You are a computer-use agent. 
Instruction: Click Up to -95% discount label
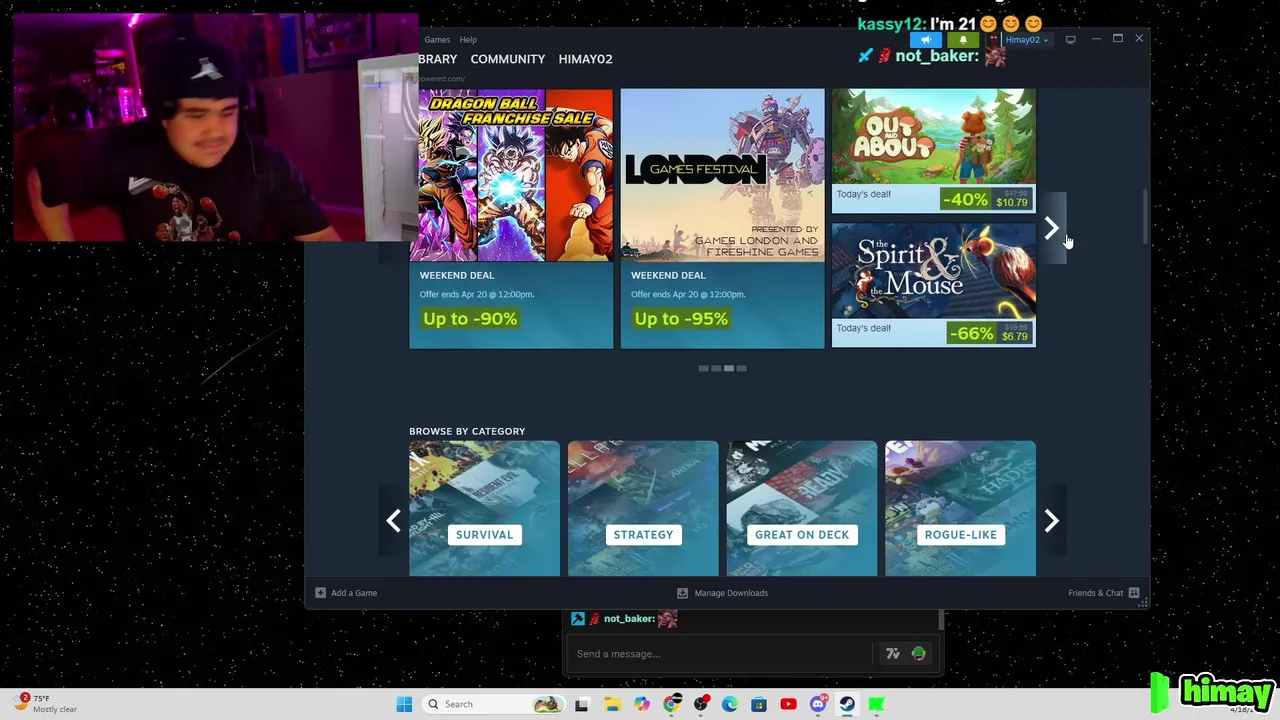click(x=681, y=318)
